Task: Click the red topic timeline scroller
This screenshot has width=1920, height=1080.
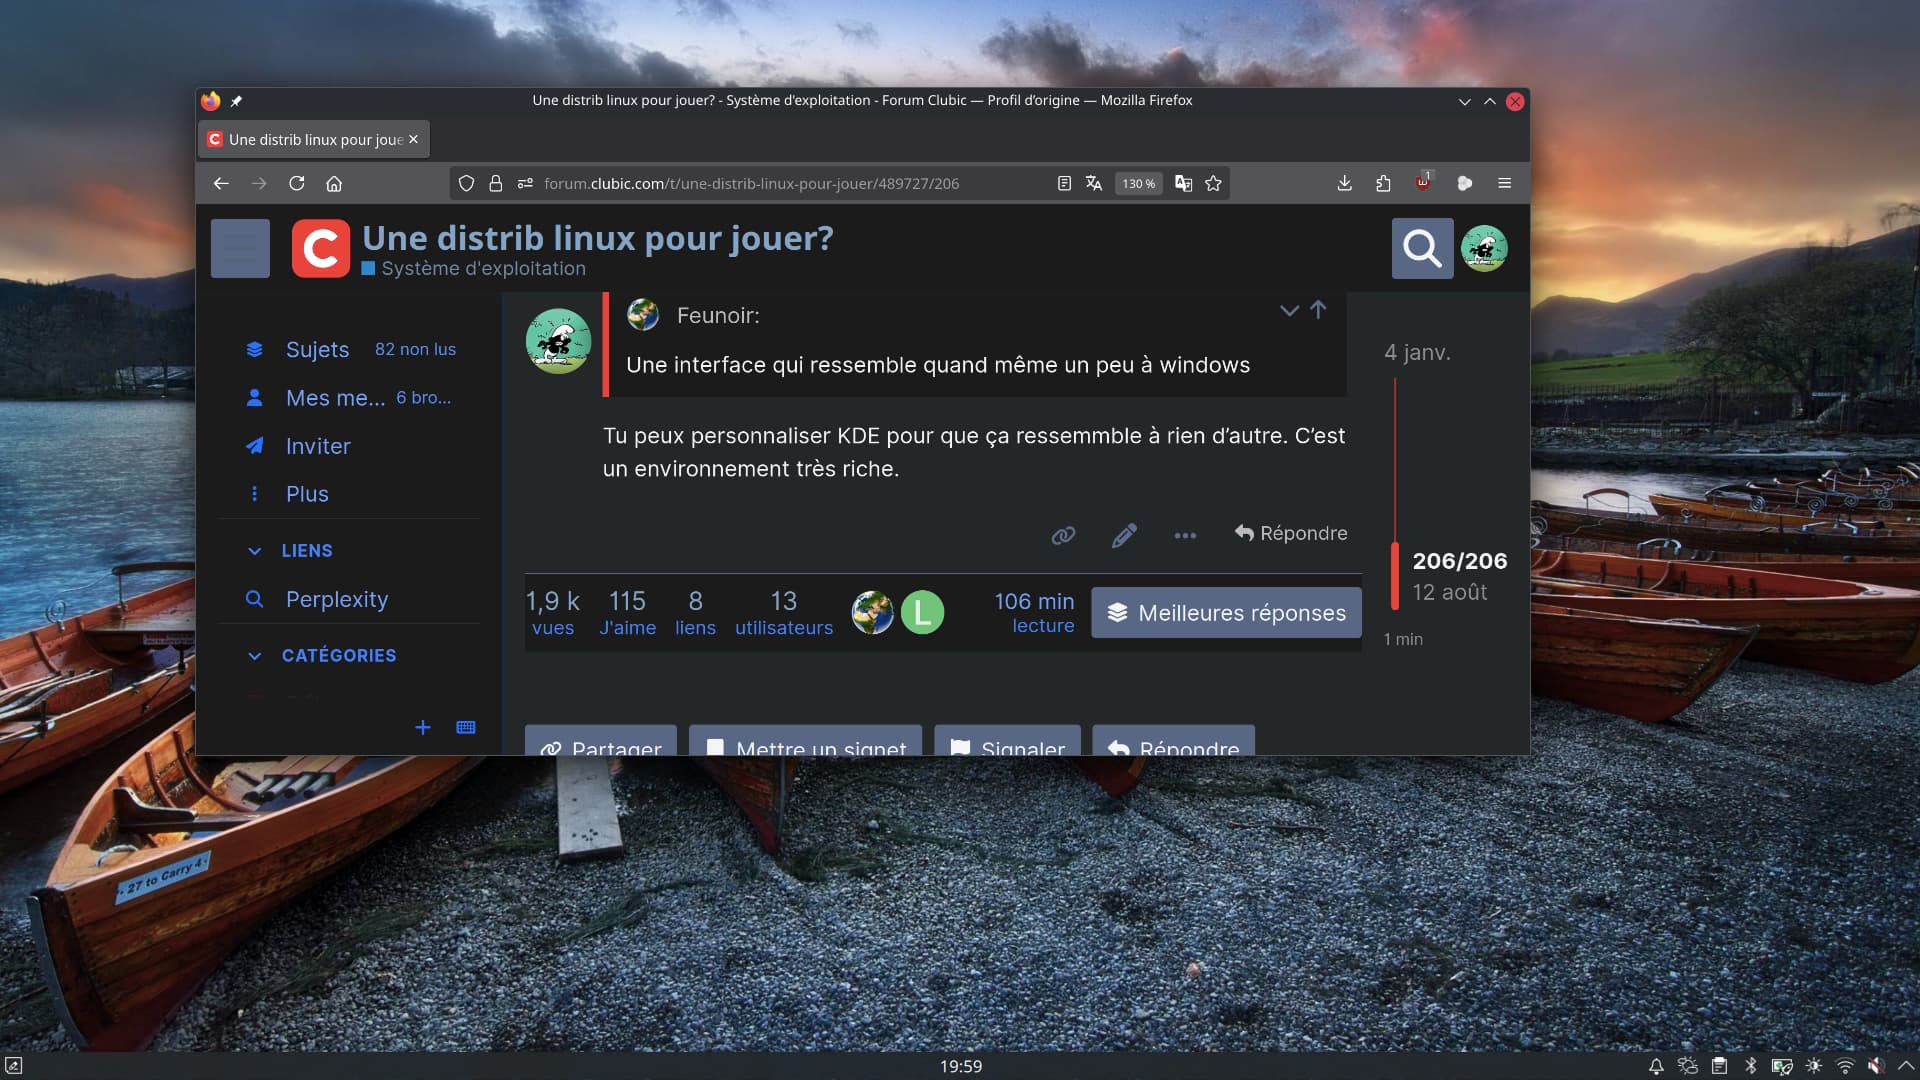Action: [1395, 576]
